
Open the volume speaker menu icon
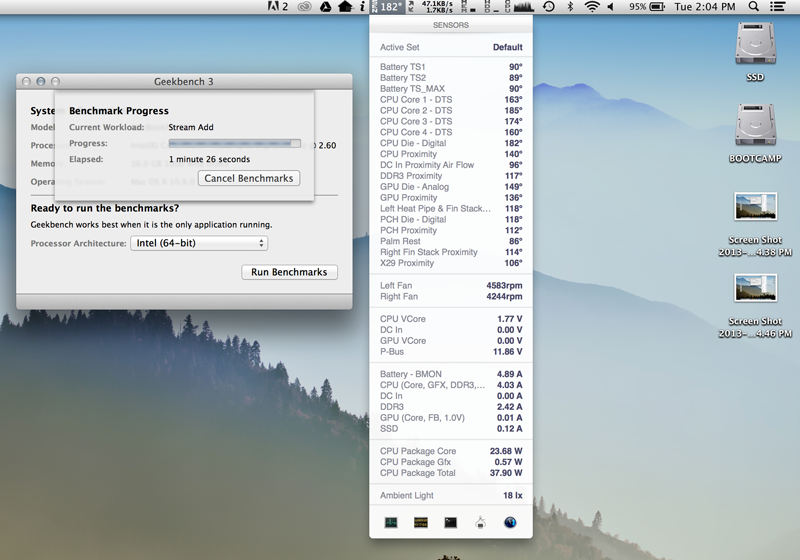point(611,7)
